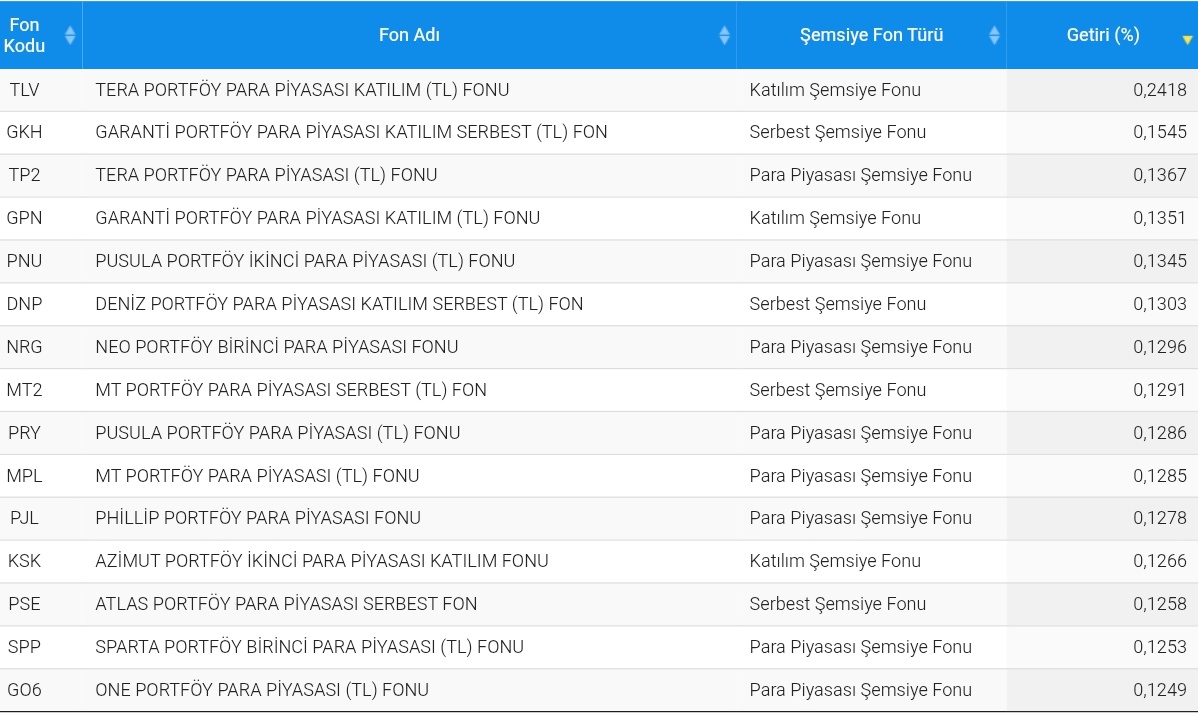Viewport: 1198px width, 715px height.
Task: Open PUSULA PORTFÖY İKİNCİ PARA PİYASASI fund
Action: pyautogui.click(x=306, y=260)
